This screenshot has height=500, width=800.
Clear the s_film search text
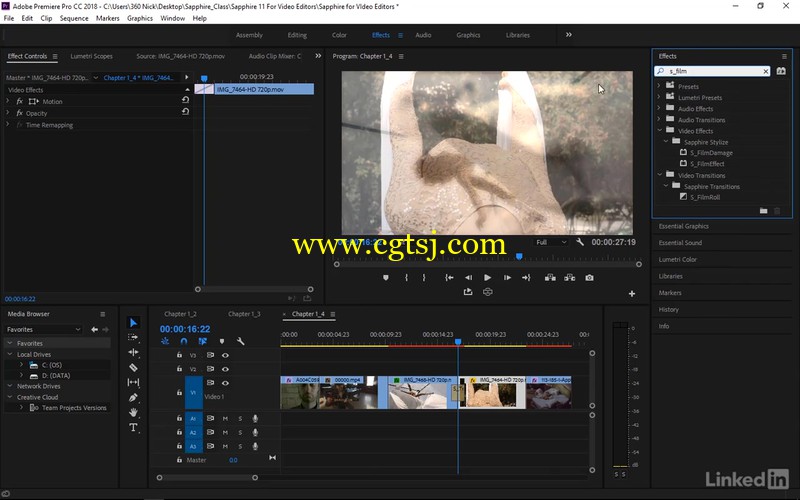[x=765, y=71]
